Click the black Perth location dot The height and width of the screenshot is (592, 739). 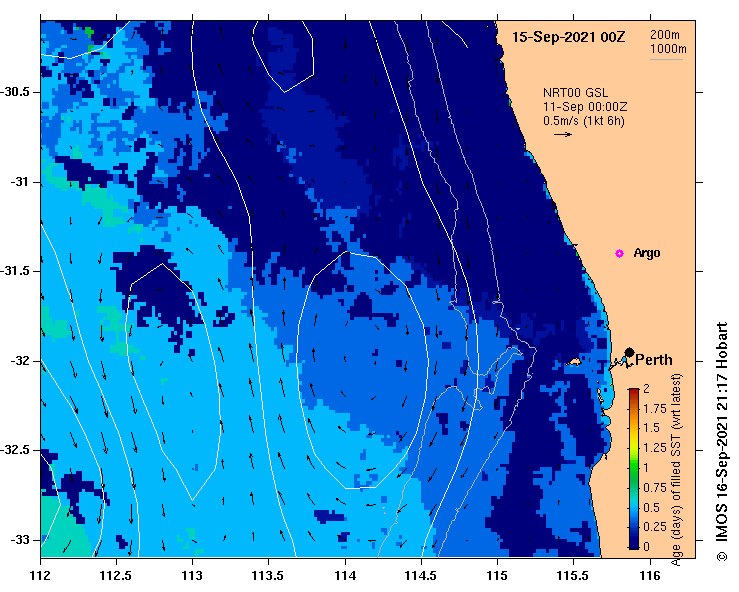[629, 352]
